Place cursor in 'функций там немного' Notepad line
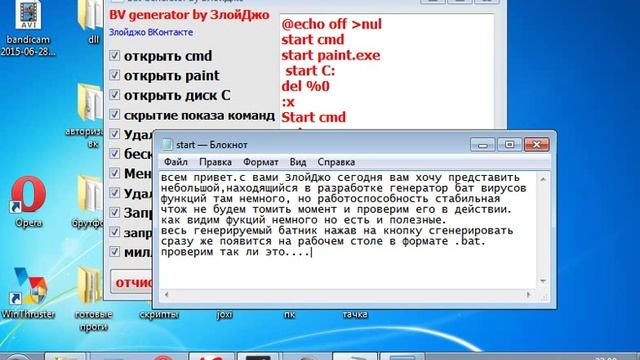 click(x=330, y=199)
